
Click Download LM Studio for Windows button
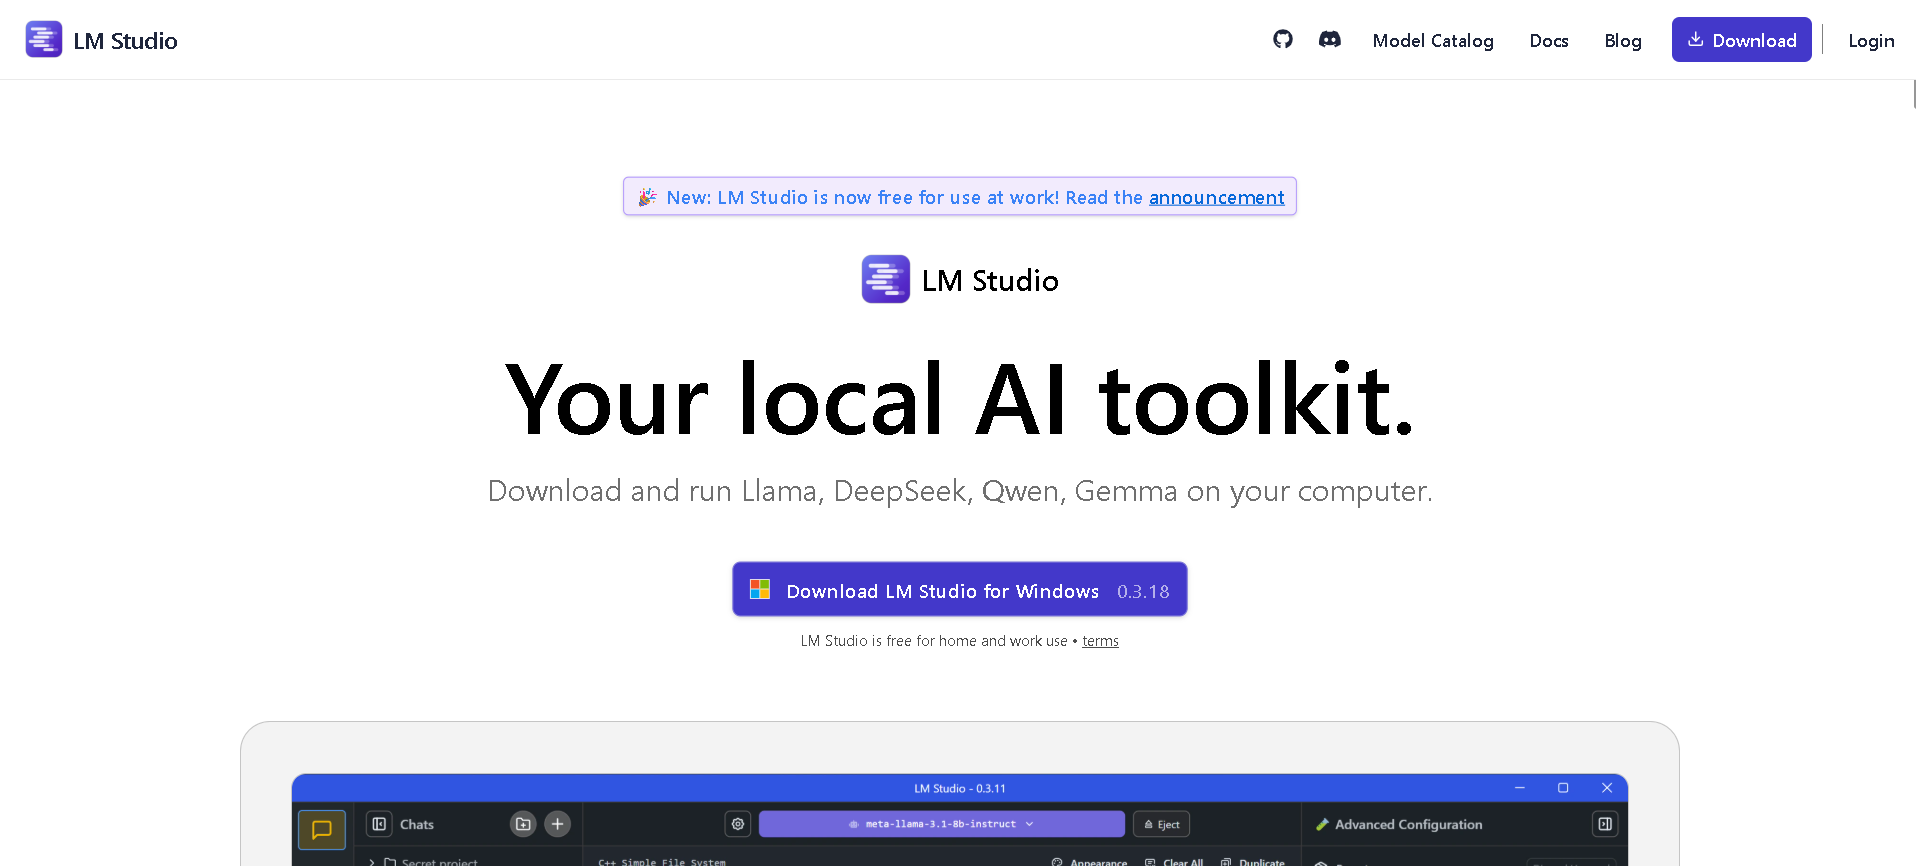(960, 590)
